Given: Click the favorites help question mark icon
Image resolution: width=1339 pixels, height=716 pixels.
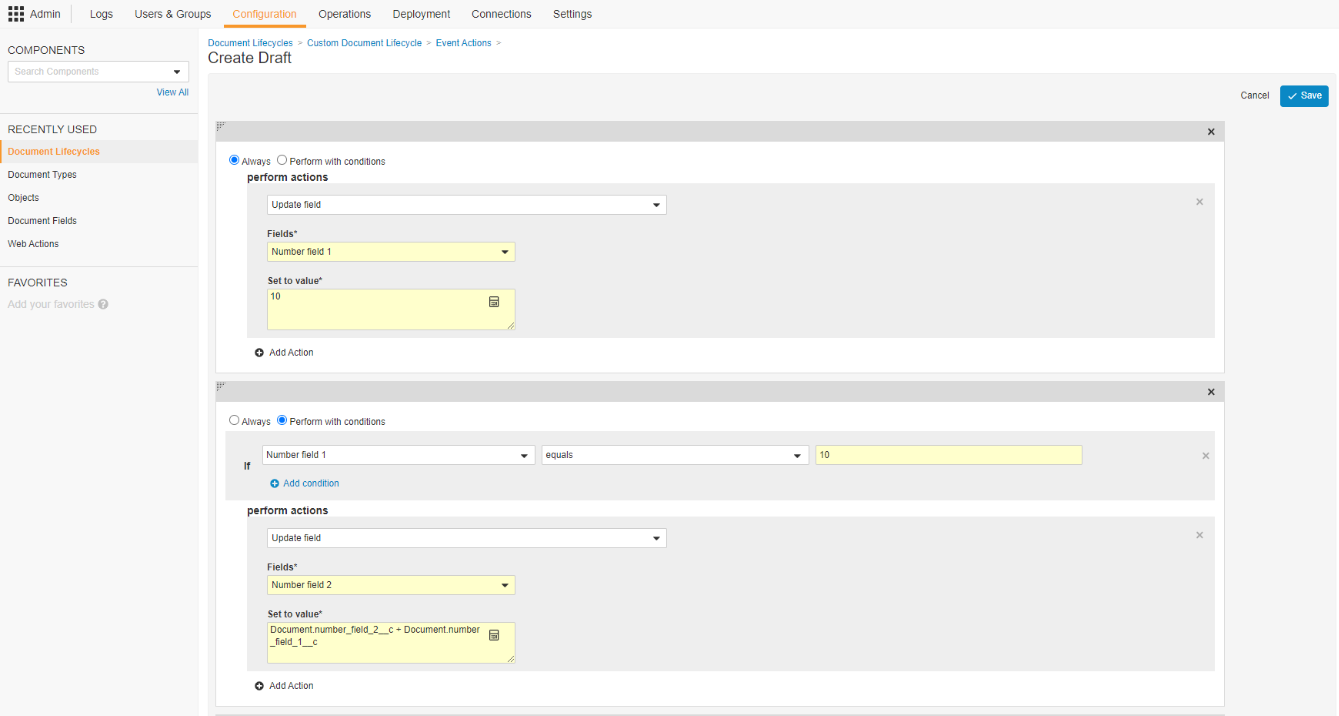Looking at the screenshot, I should click(x=103, y=304).
